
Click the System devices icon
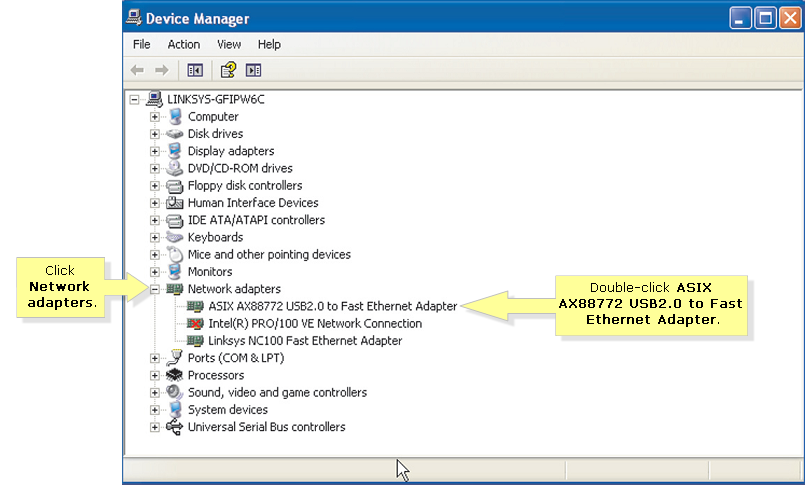pos(175,410)
